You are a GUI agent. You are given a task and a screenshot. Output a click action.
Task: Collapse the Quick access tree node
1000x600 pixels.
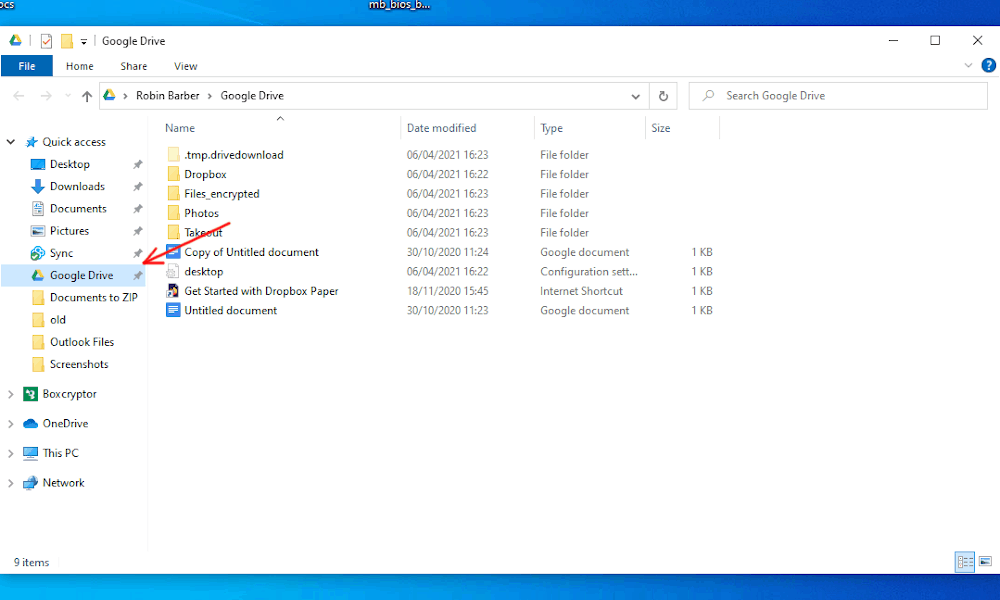click(x=11, y=142)
